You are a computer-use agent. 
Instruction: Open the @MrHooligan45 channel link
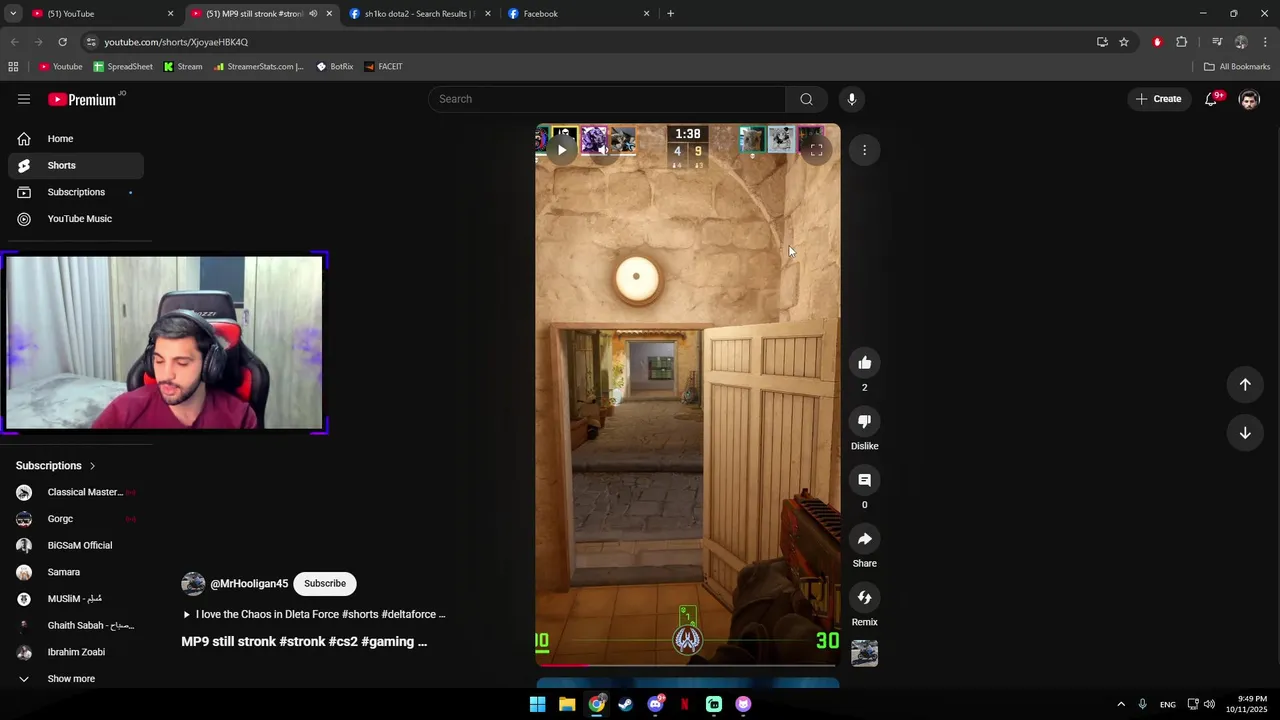pyautogui.click(x=249, y=584)
